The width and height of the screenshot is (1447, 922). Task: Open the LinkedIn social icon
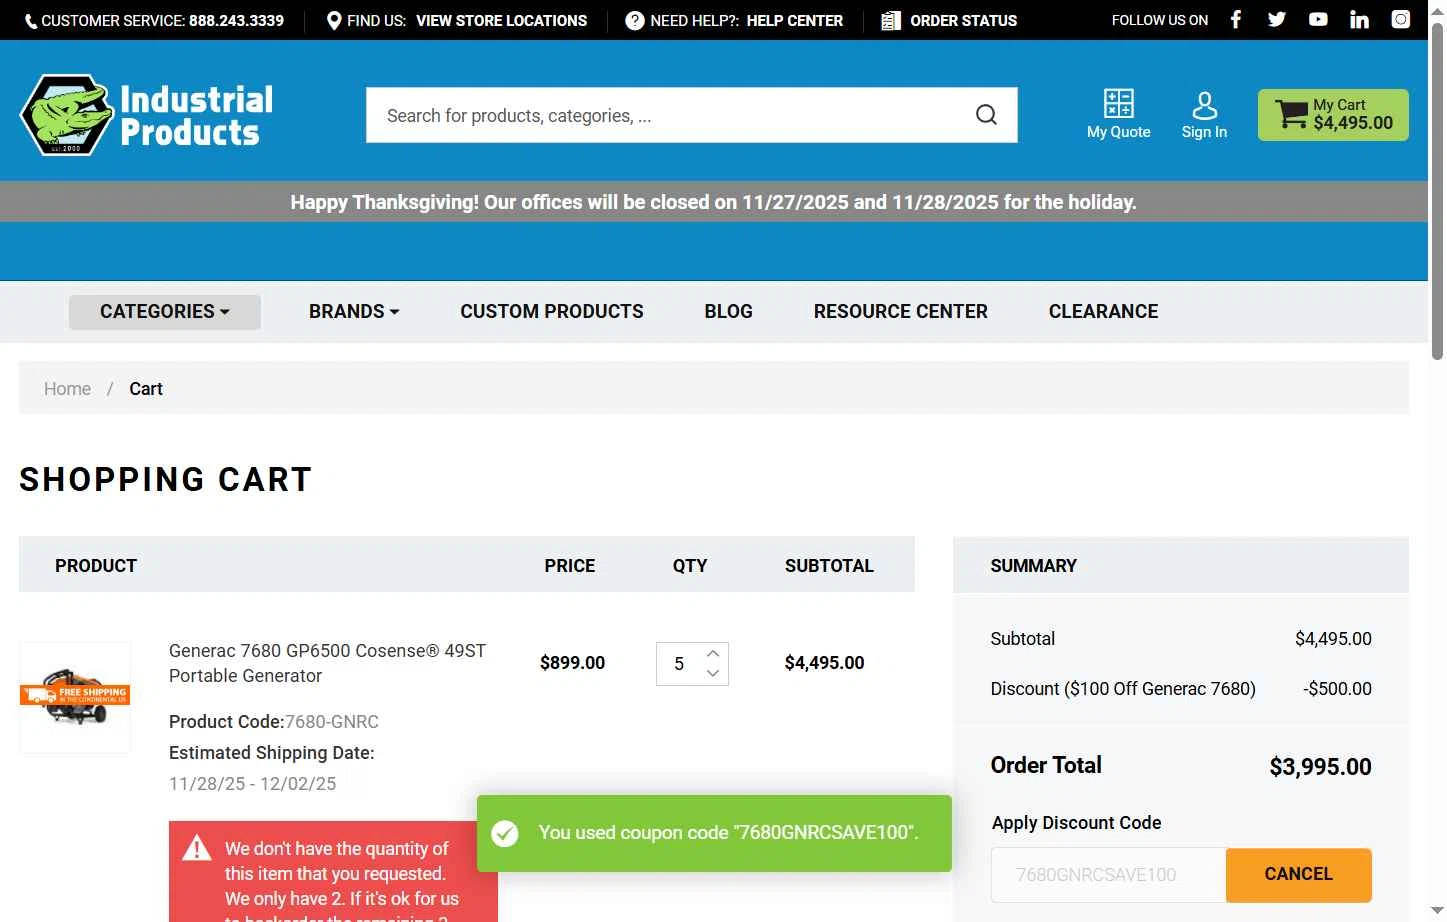pos(1359,19)
